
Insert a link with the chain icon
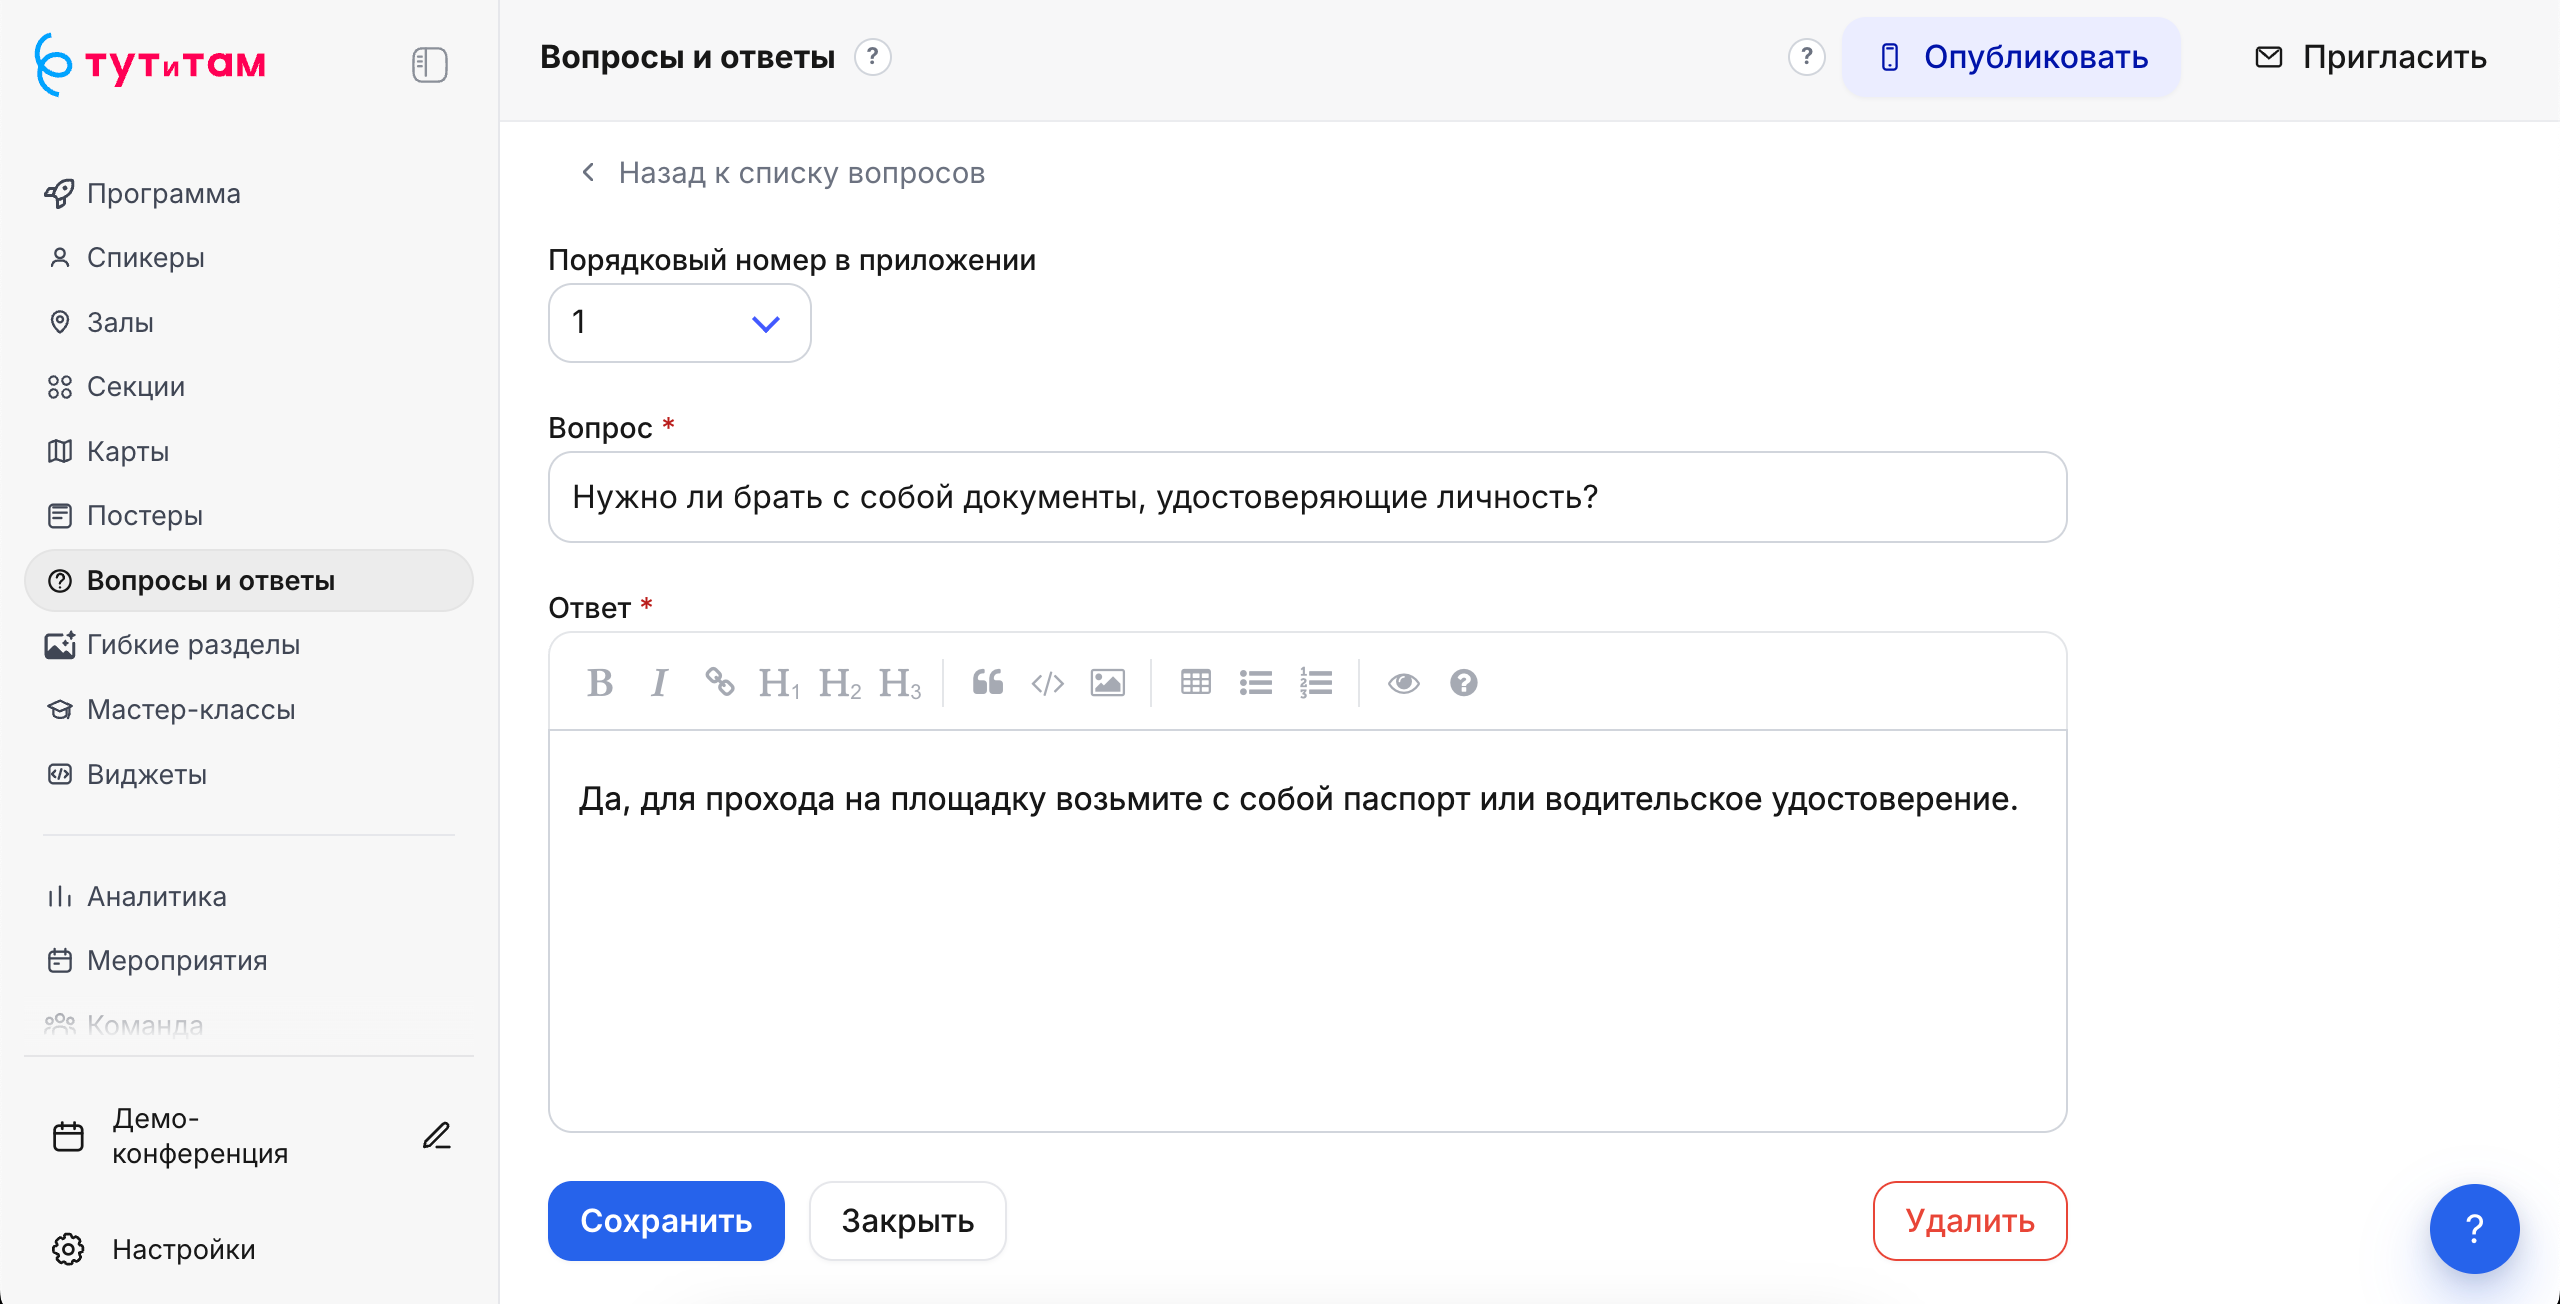(x=720, y=683)
